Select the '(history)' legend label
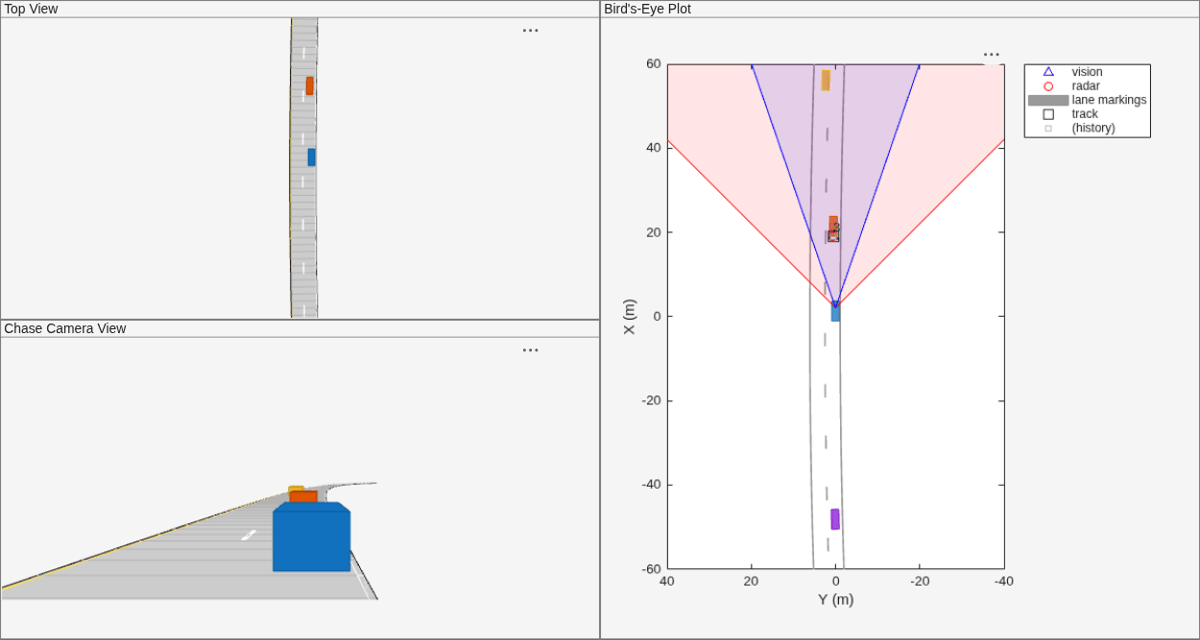Viewport: 1200px width, 640px height. 1093,128
